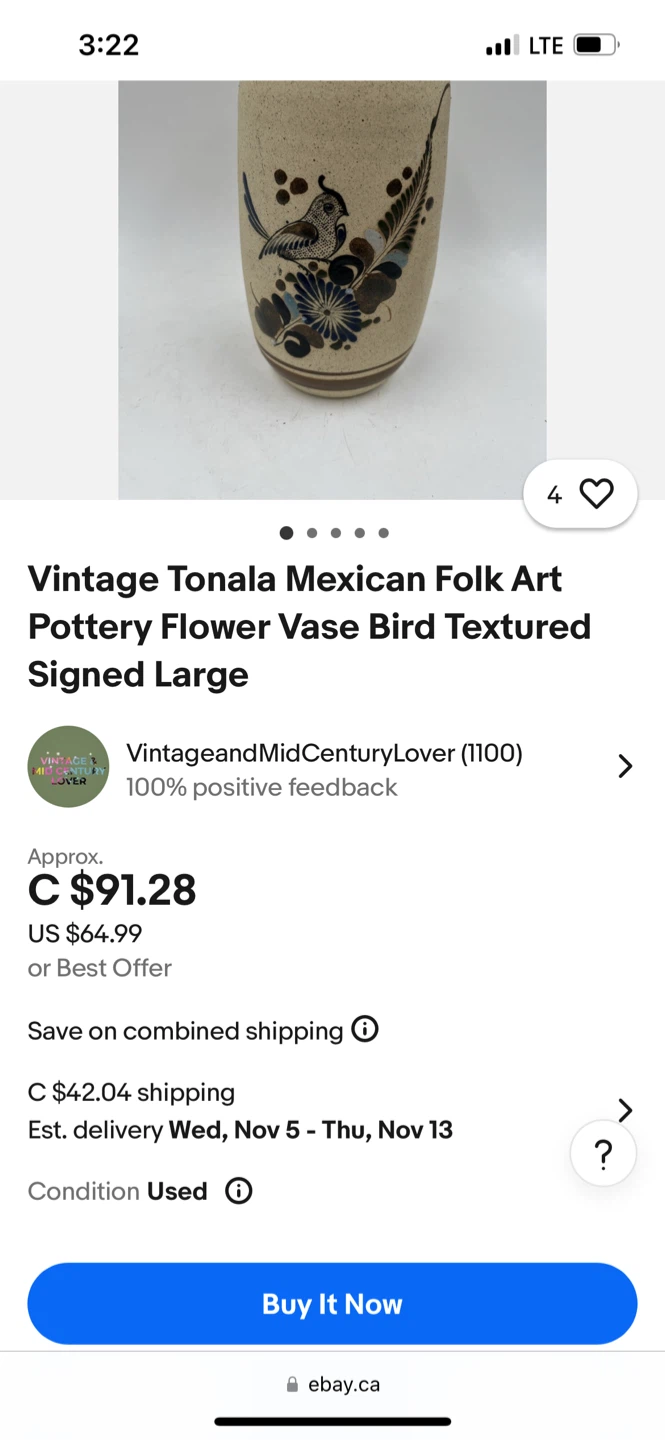This screenshot has width=665, height=1440.
Task: Tap the C $42.04 shipping text
Action: [x=131, y=1092]
